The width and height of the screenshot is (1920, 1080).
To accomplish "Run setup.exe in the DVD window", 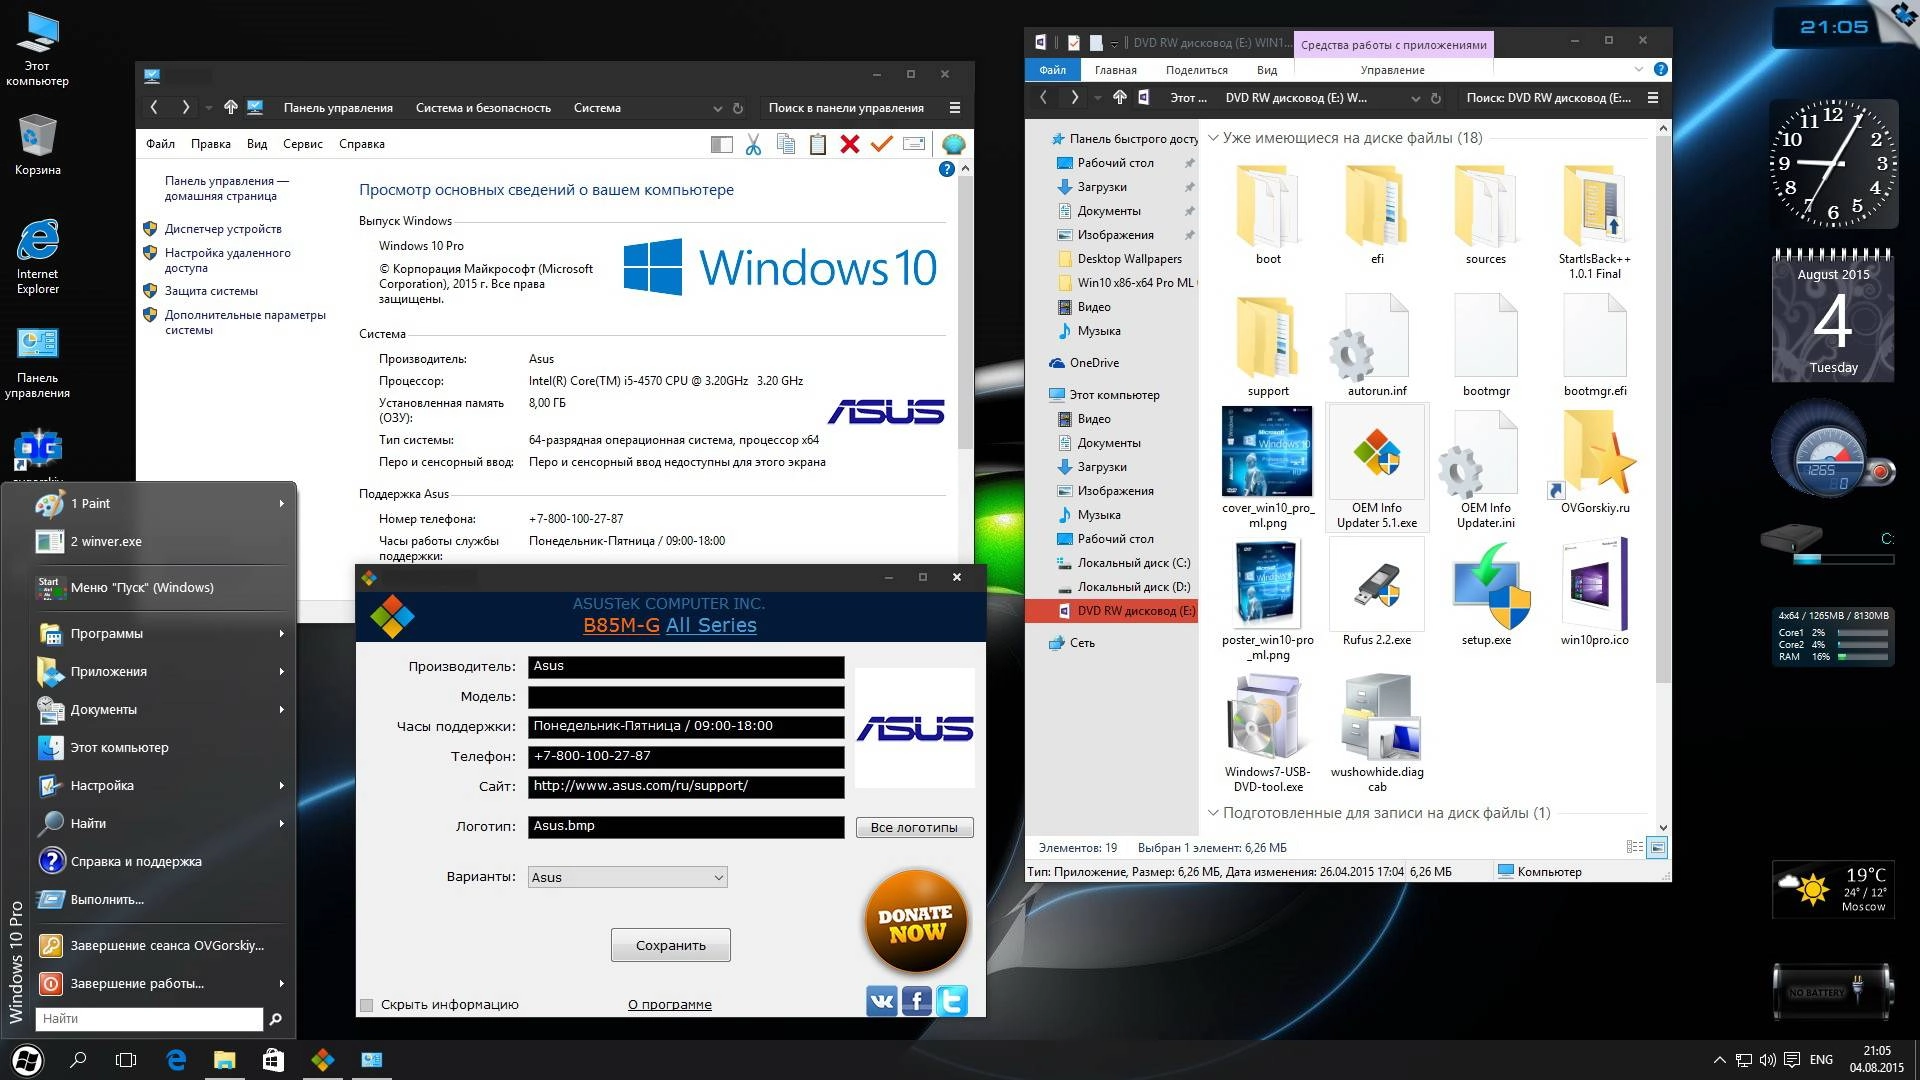I will click(1486, 584).
